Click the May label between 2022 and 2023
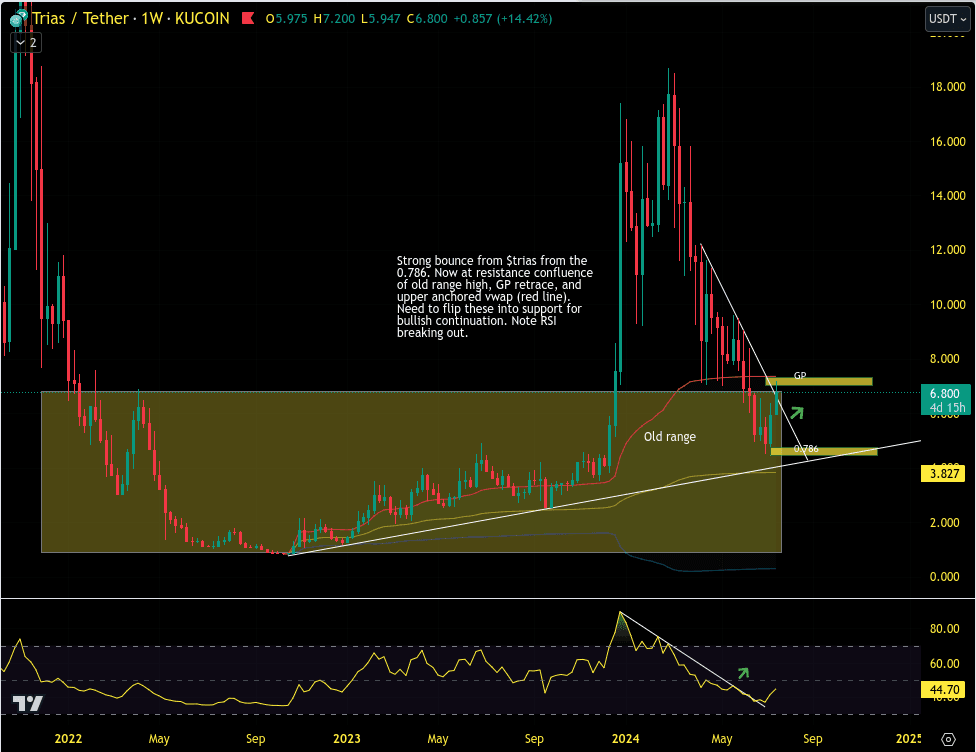This screenshot has width=976, height=752. pos(159,739)
